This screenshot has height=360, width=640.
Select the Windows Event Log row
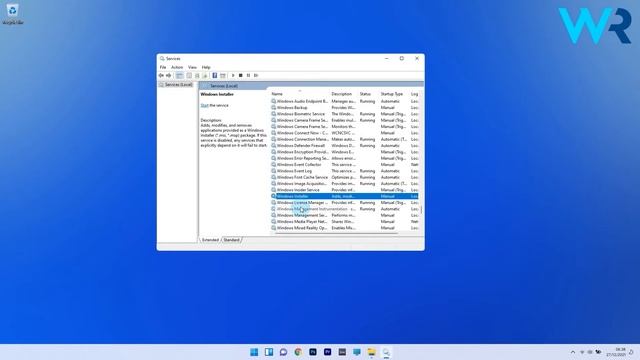pos(344,171)
